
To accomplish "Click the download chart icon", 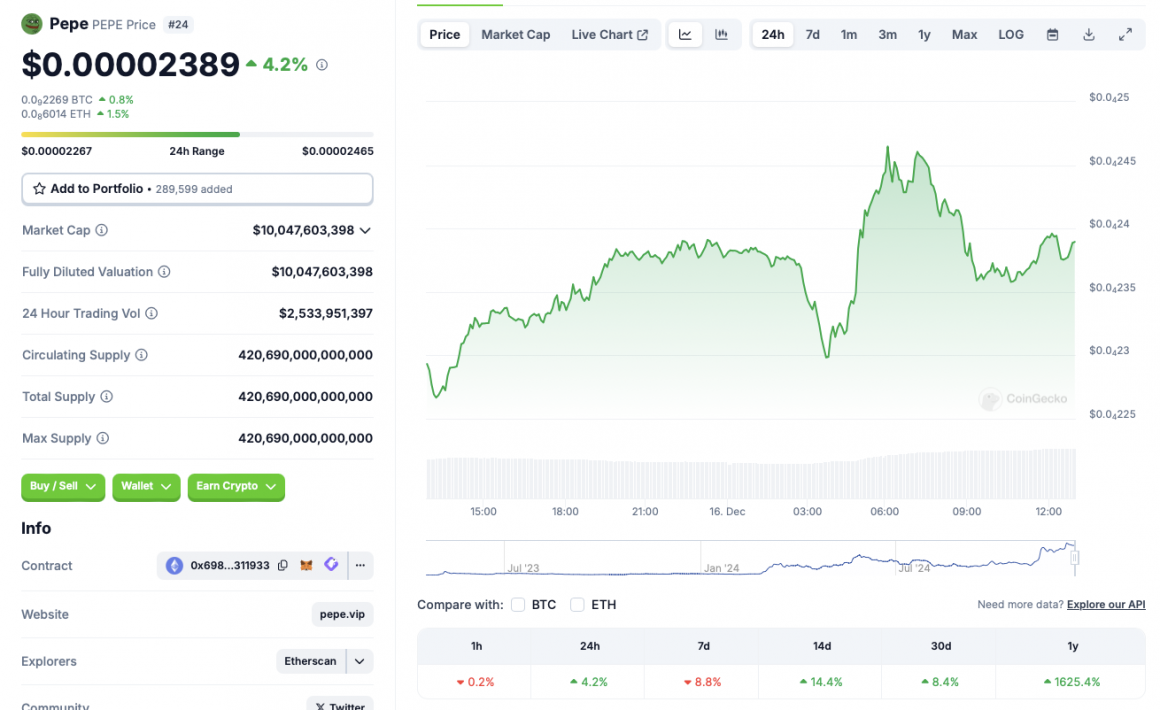I will (1088, 34).
